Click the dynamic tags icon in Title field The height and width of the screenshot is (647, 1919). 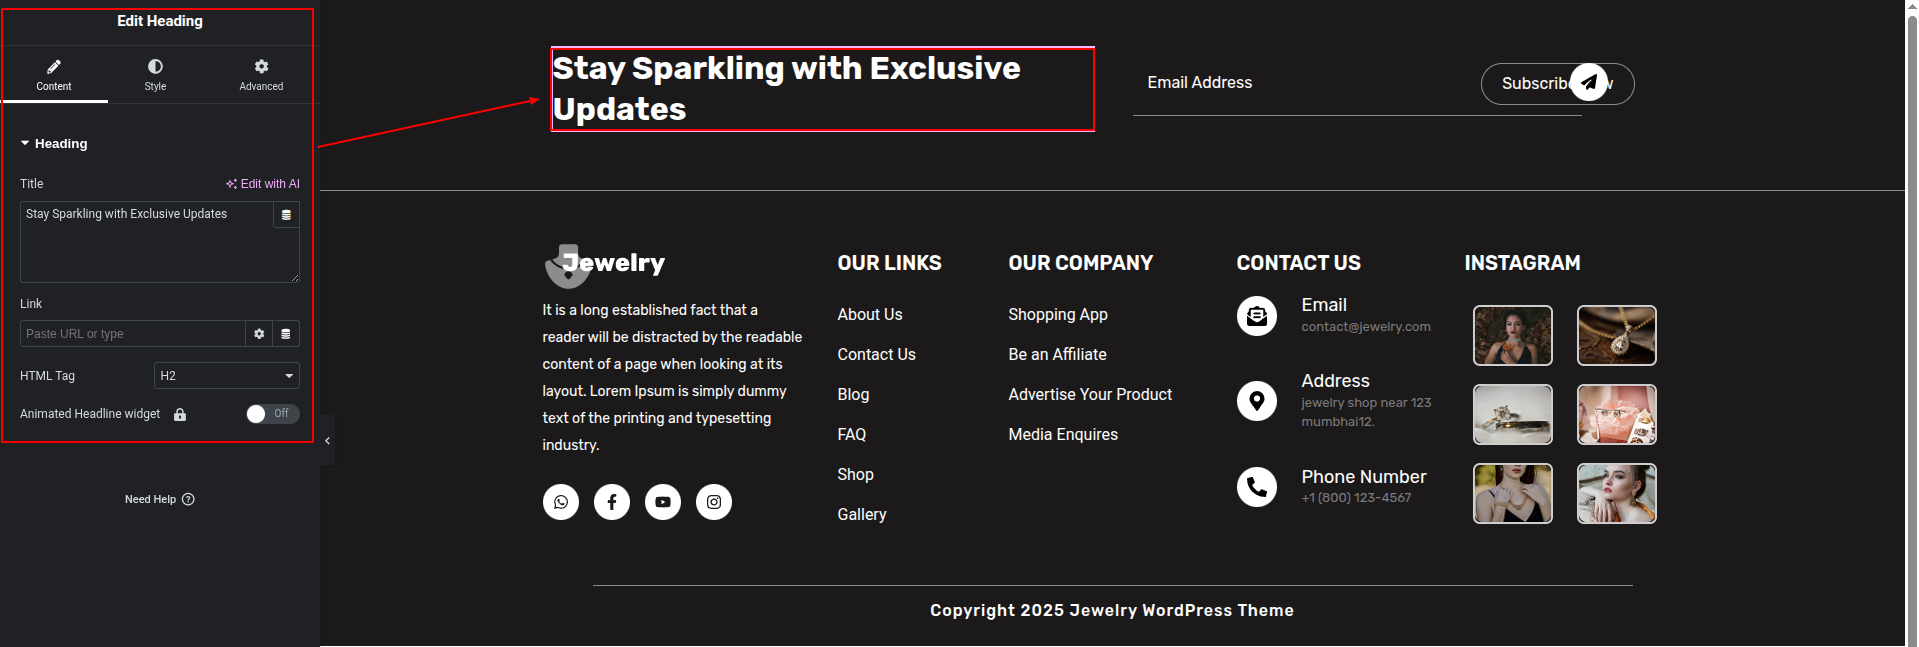[x=286, y=215]
